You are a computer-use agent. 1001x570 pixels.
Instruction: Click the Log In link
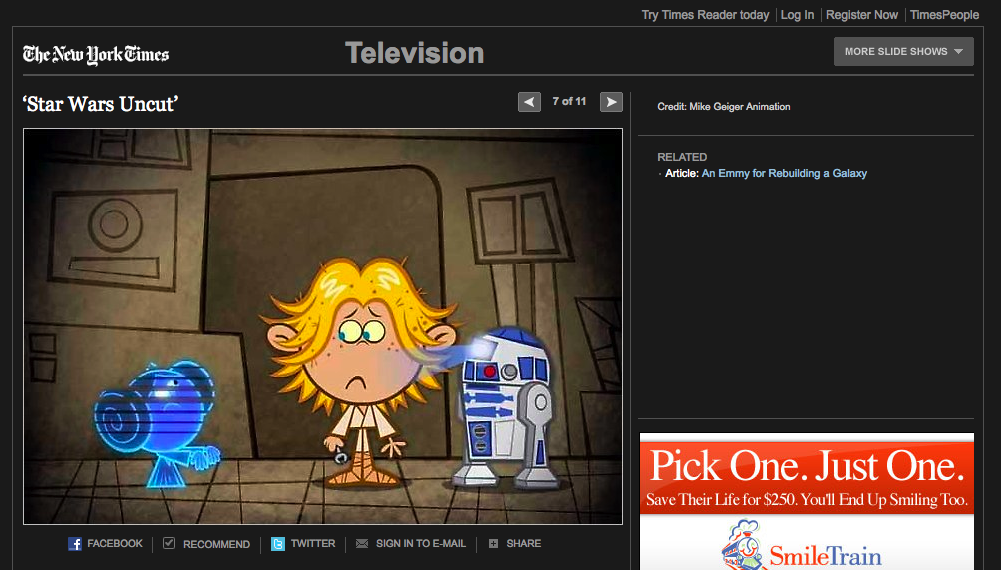pyautogui.click(x=797, y=15)
